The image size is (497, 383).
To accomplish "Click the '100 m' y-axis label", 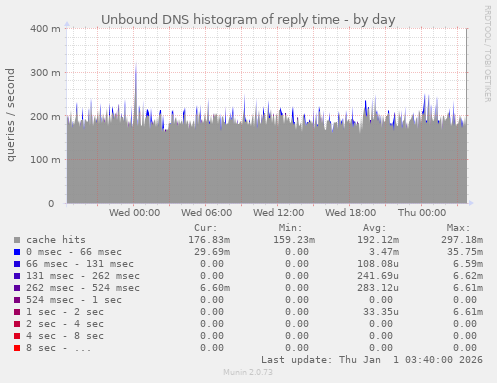I will (45, 160).
